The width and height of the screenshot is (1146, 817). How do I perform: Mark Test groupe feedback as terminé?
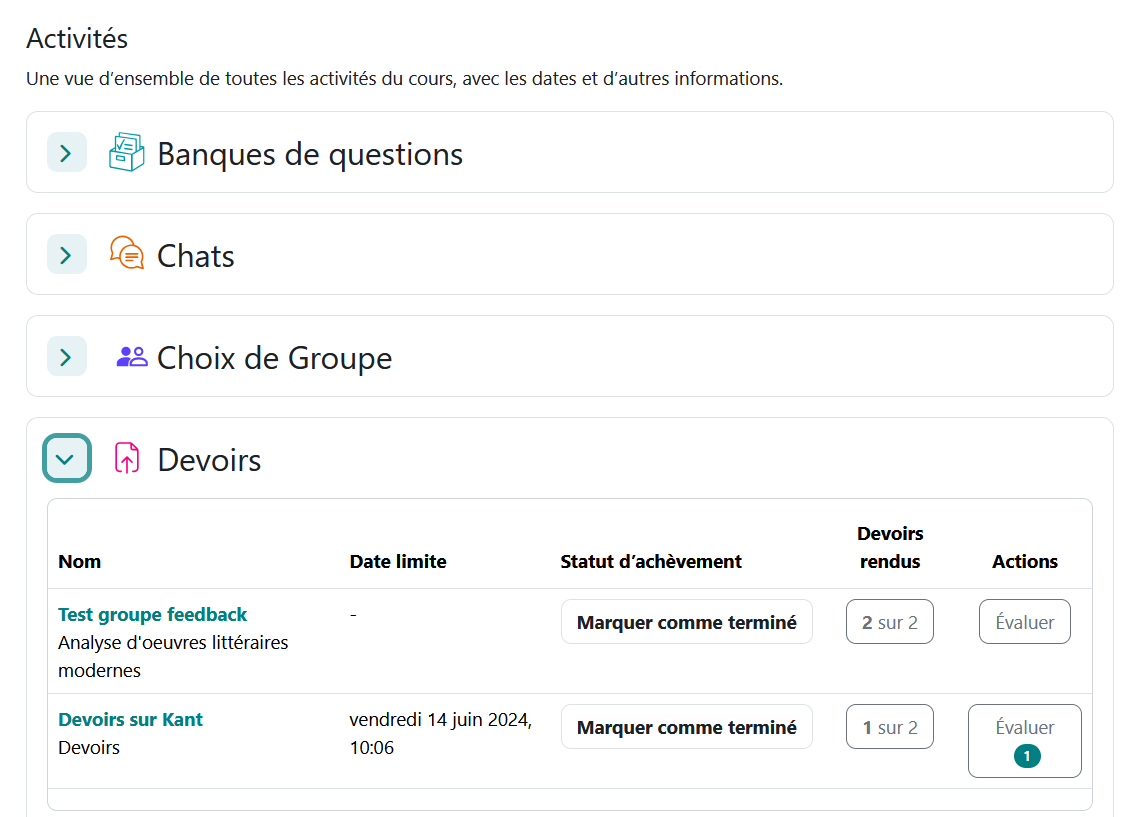tap(686, 622)
